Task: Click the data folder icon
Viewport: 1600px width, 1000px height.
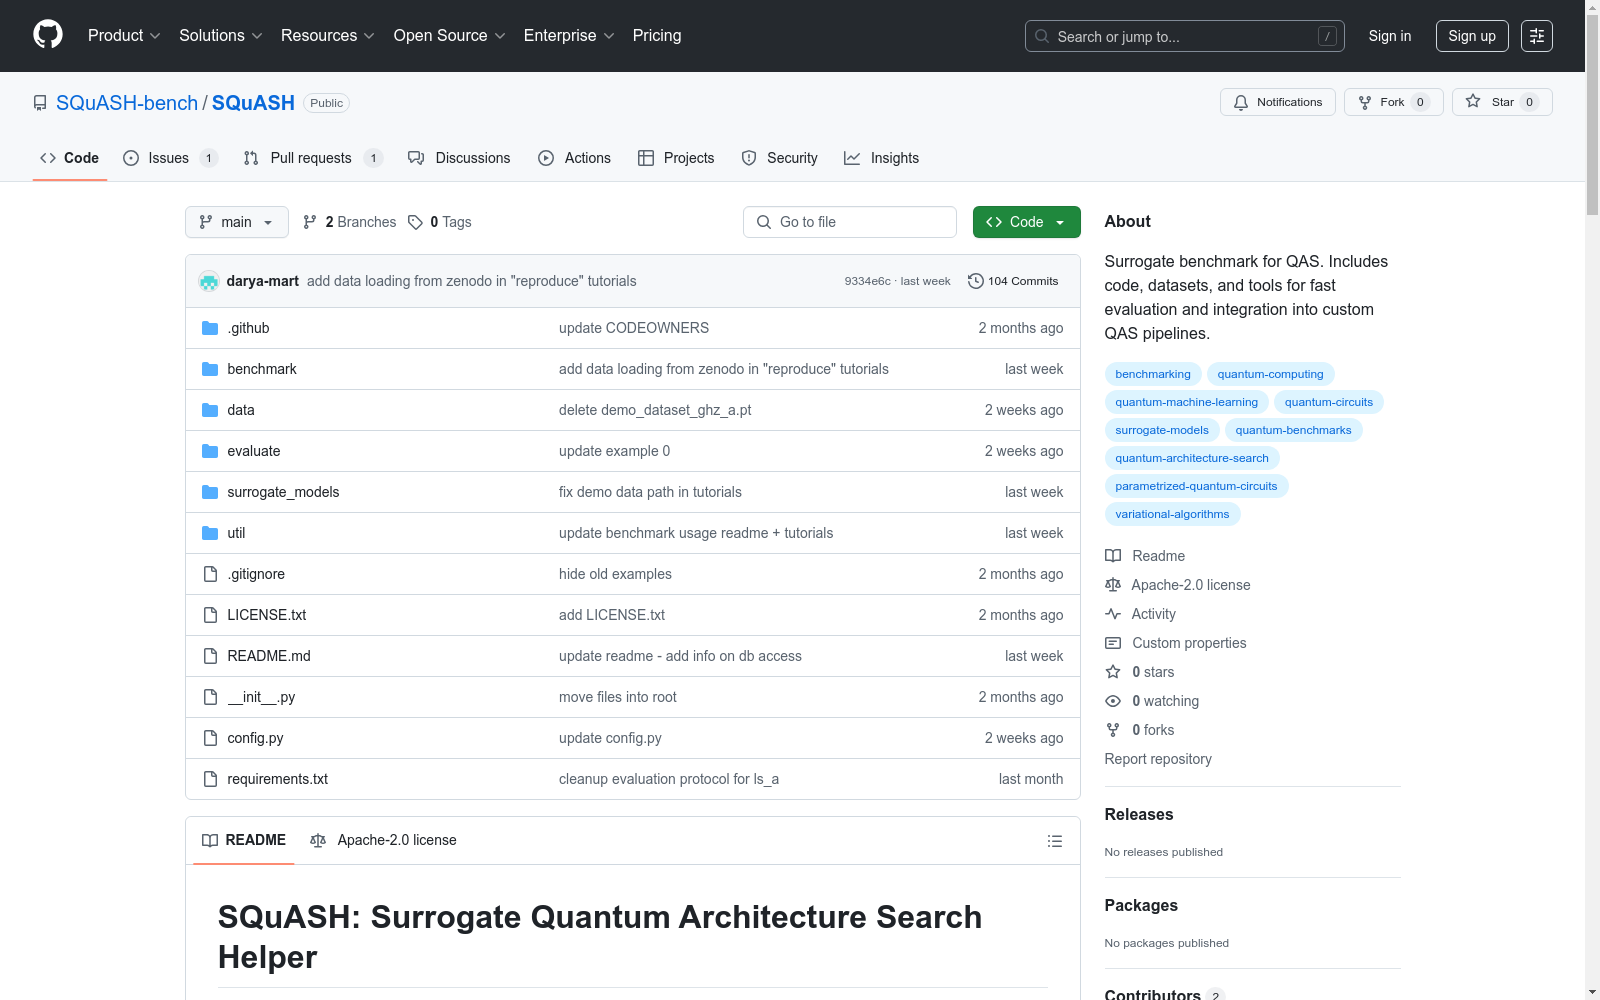Action: click(x=210, y=410)
